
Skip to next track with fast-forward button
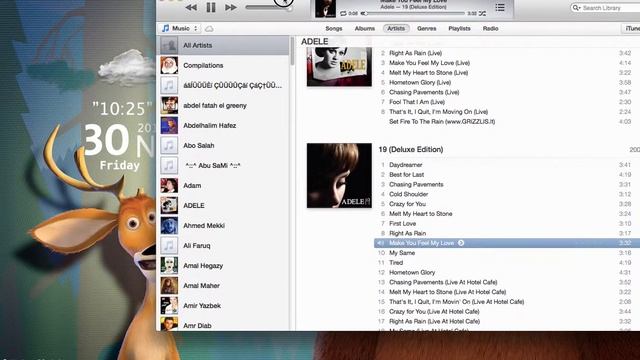[x=231, y=7]
